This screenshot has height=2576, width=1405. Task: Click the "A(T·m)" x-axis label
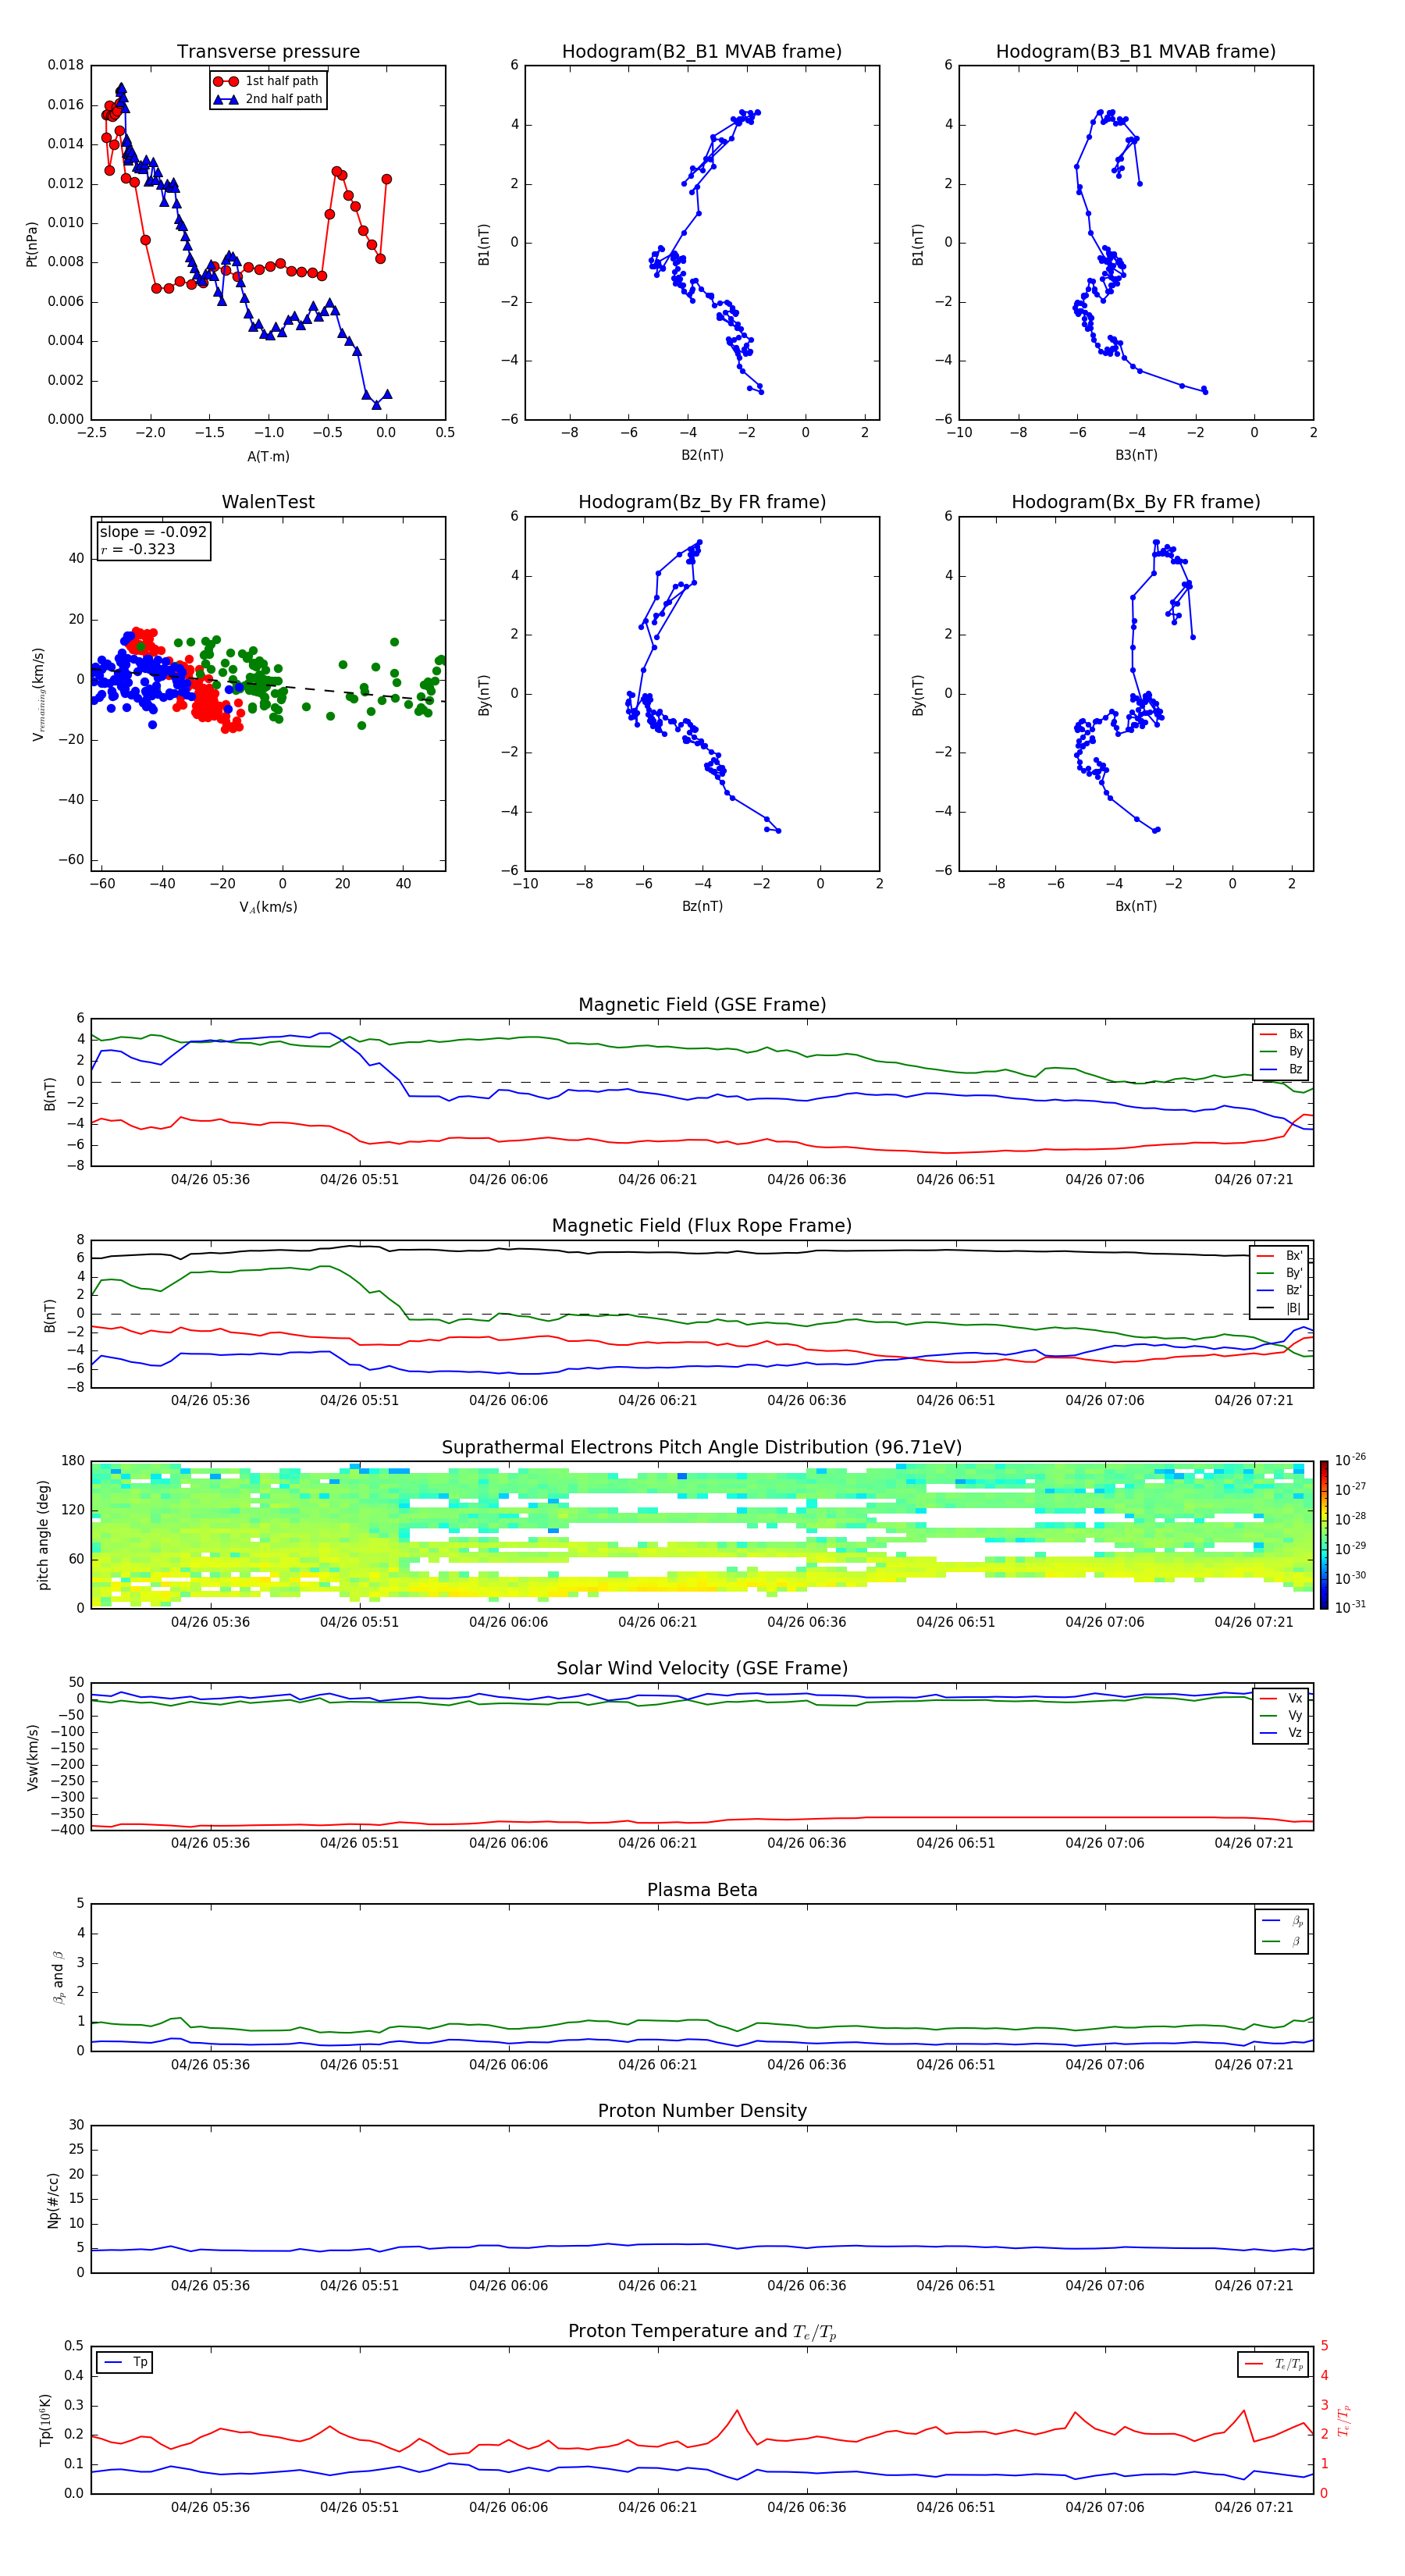268,457
